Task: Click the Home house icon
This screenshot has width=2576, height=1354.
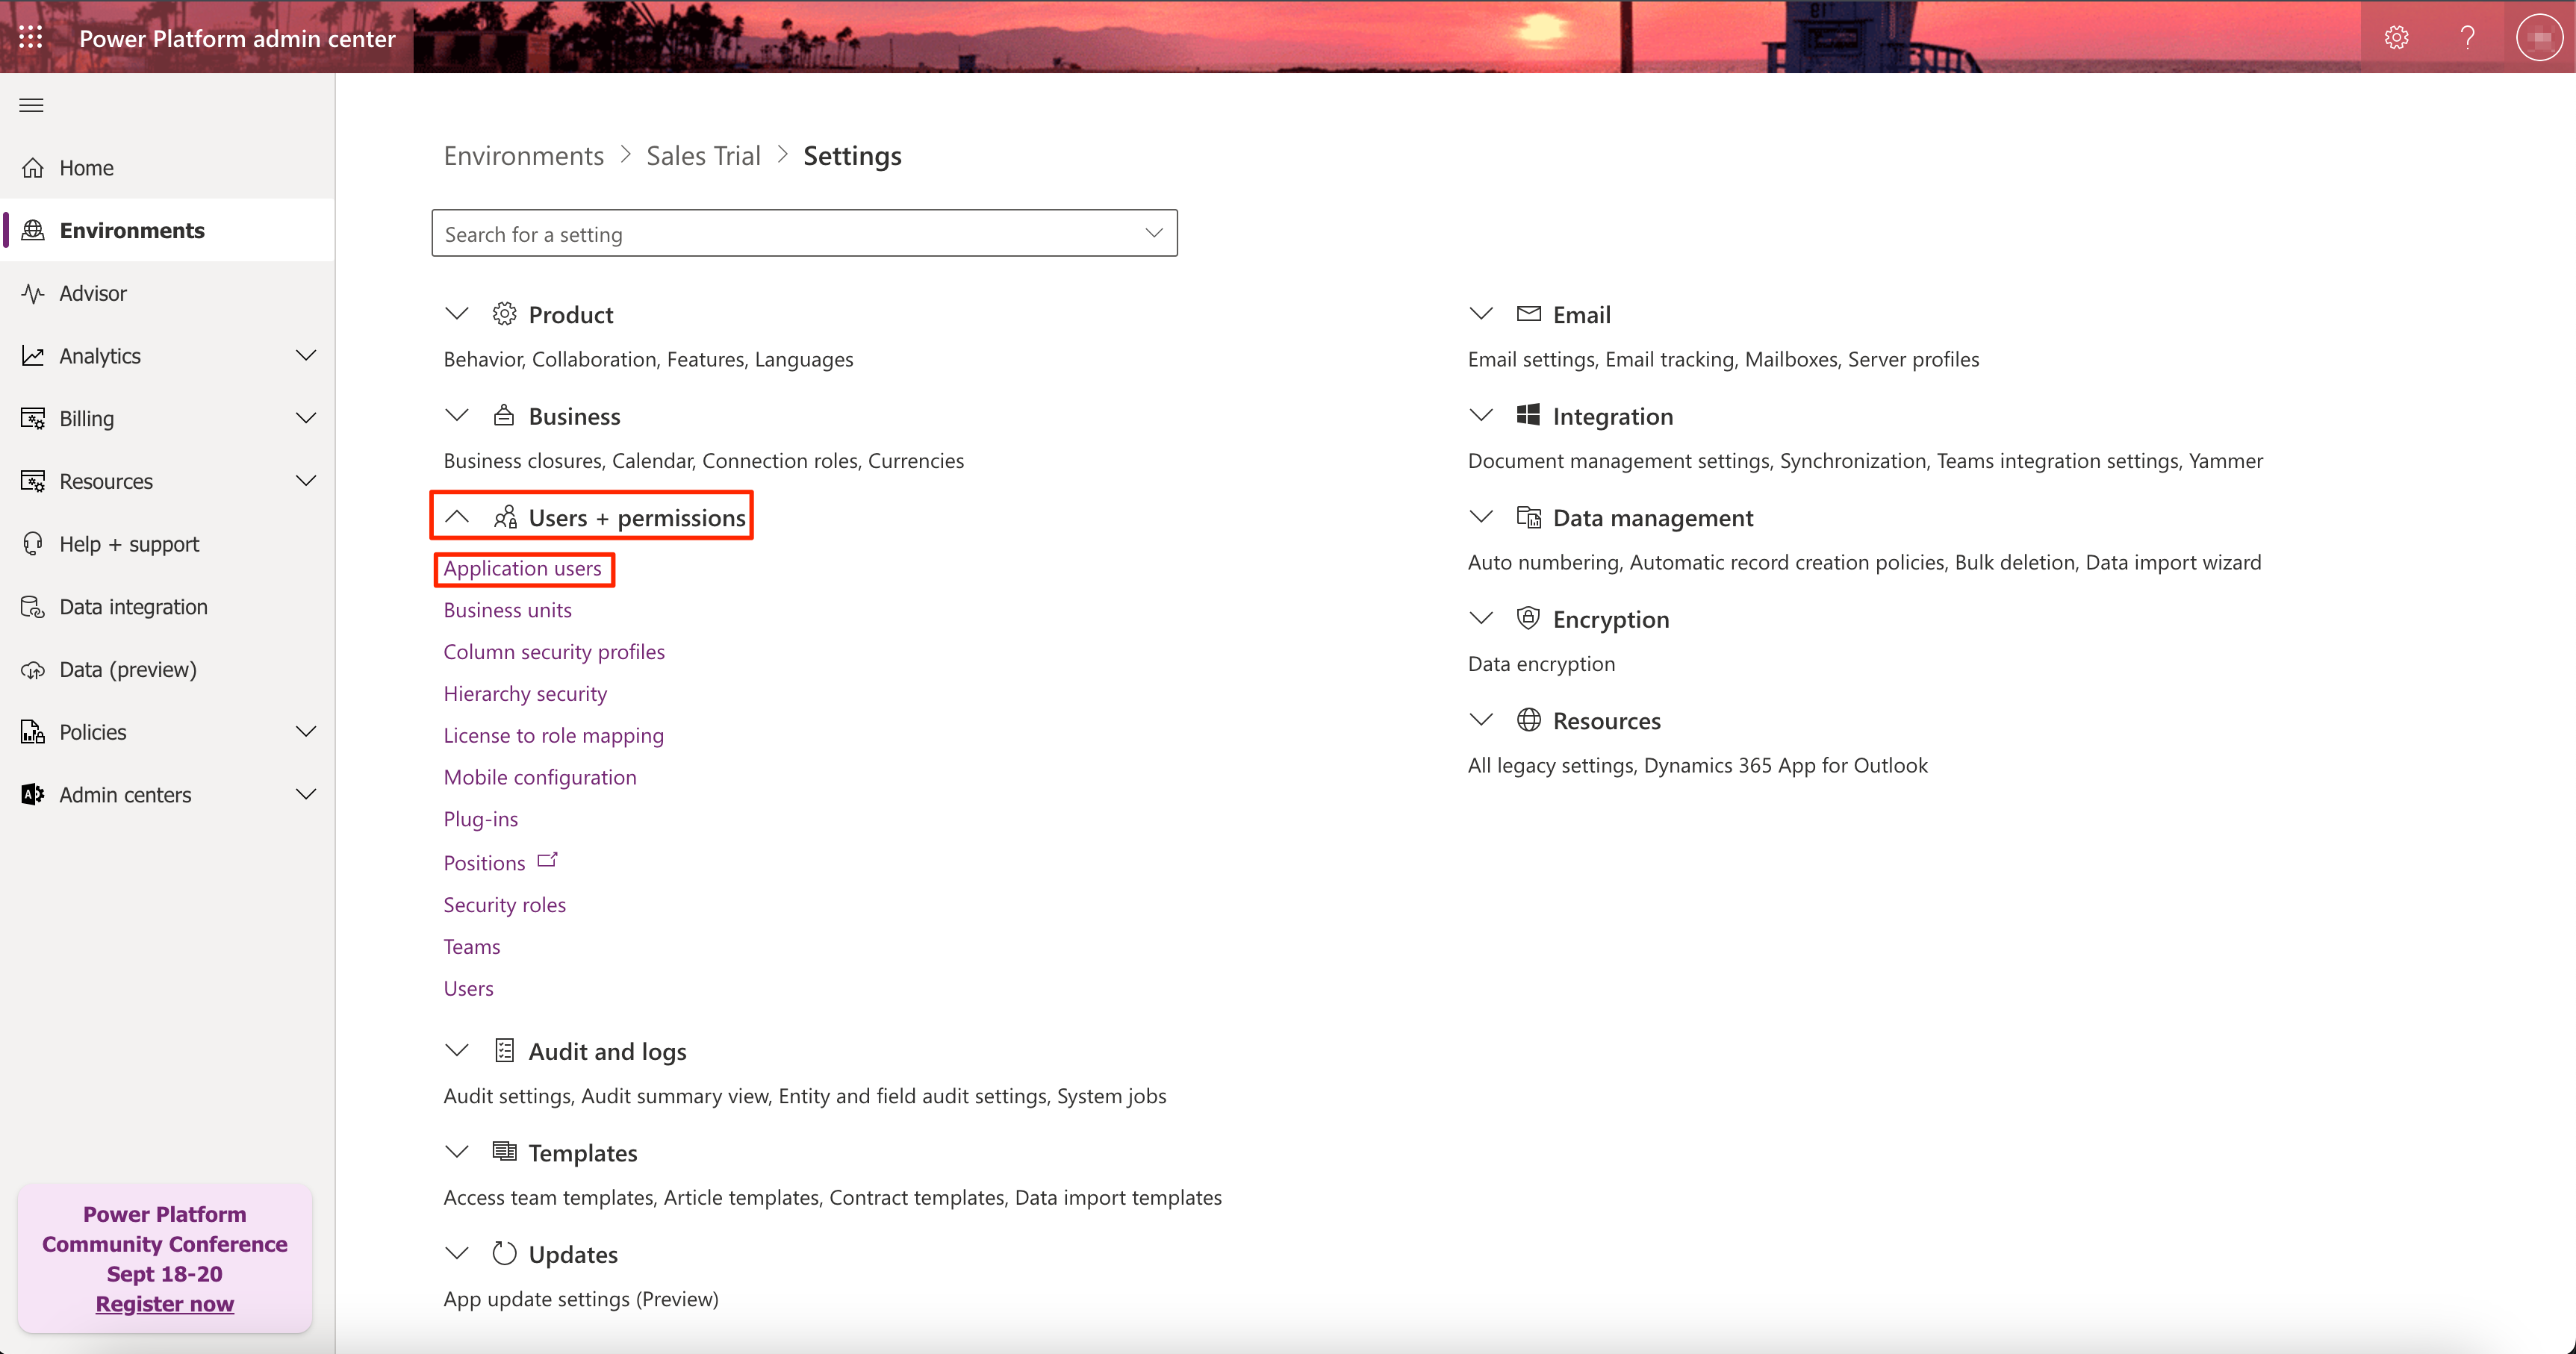Action: click(33, 168)
